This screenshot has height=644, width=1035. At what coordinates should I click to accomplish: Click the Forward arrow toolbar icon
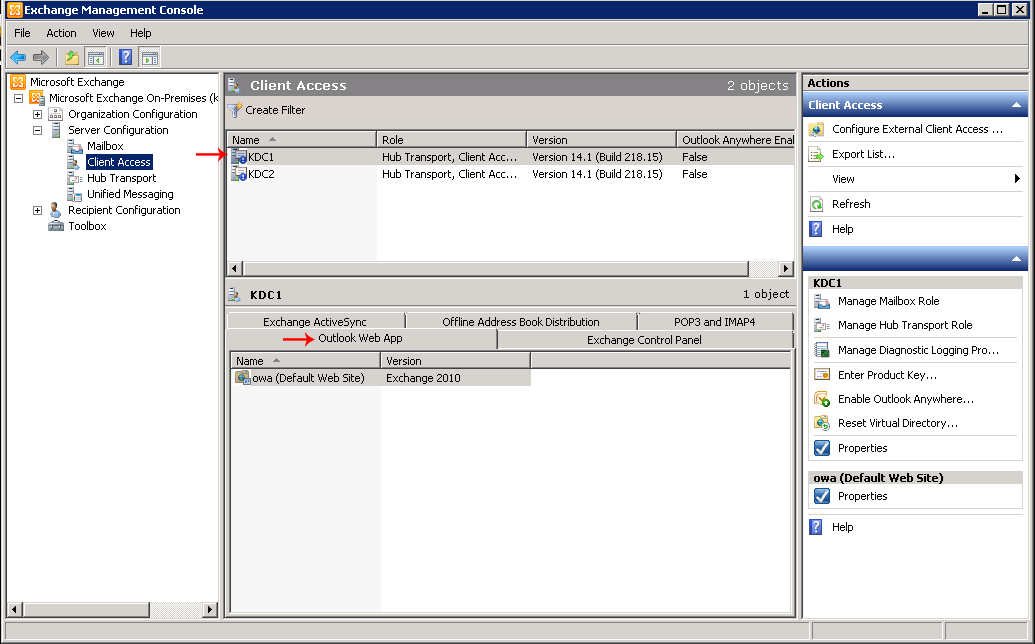(41, 58)
